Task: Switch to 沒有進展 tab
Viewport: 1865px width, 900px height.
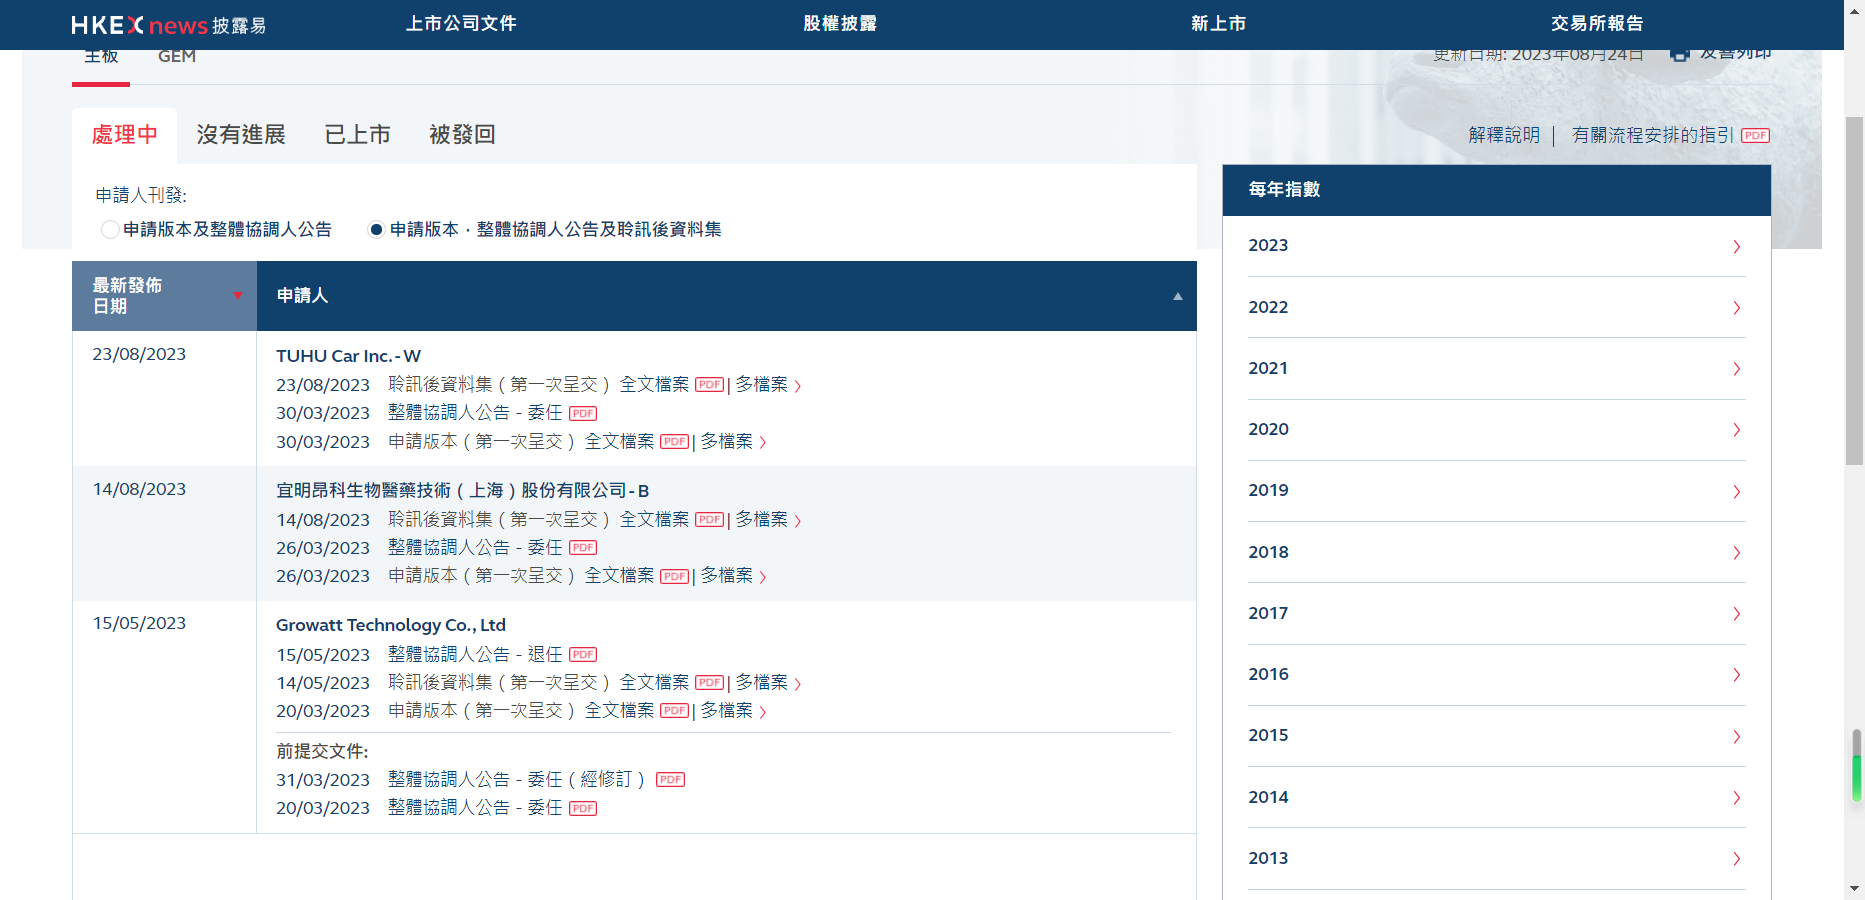Action: pos(241,135)
